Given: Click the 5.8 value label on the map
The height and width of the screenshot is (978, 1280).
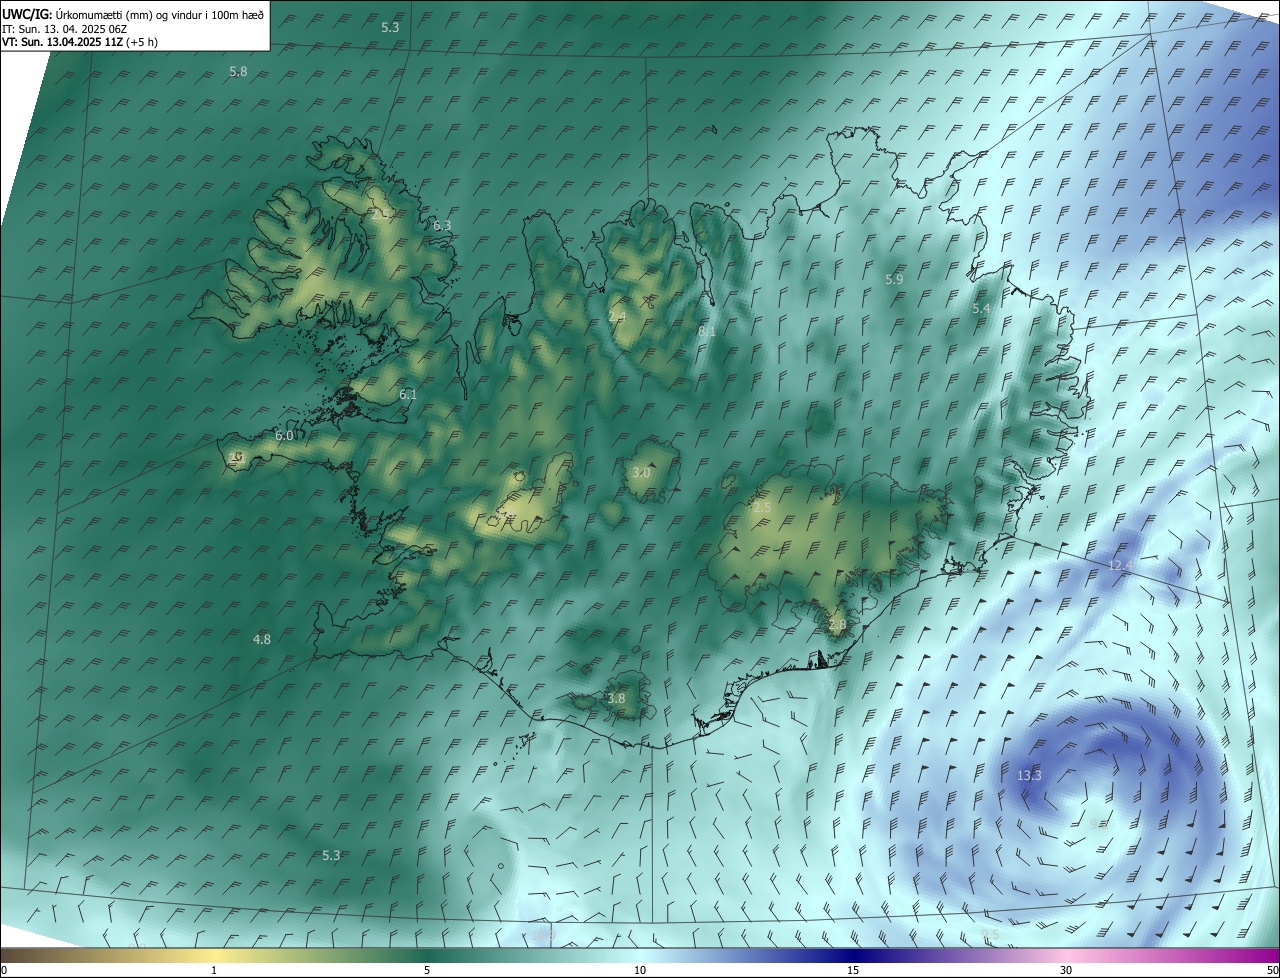Looking at the screenshot, I should [238, 72].
